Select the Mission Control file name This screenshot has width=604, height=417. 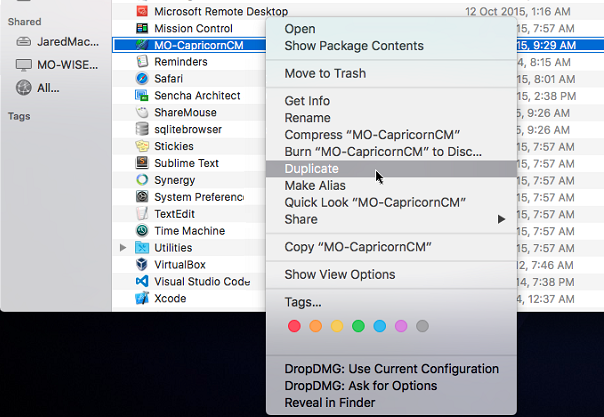[x=193, y=28]
